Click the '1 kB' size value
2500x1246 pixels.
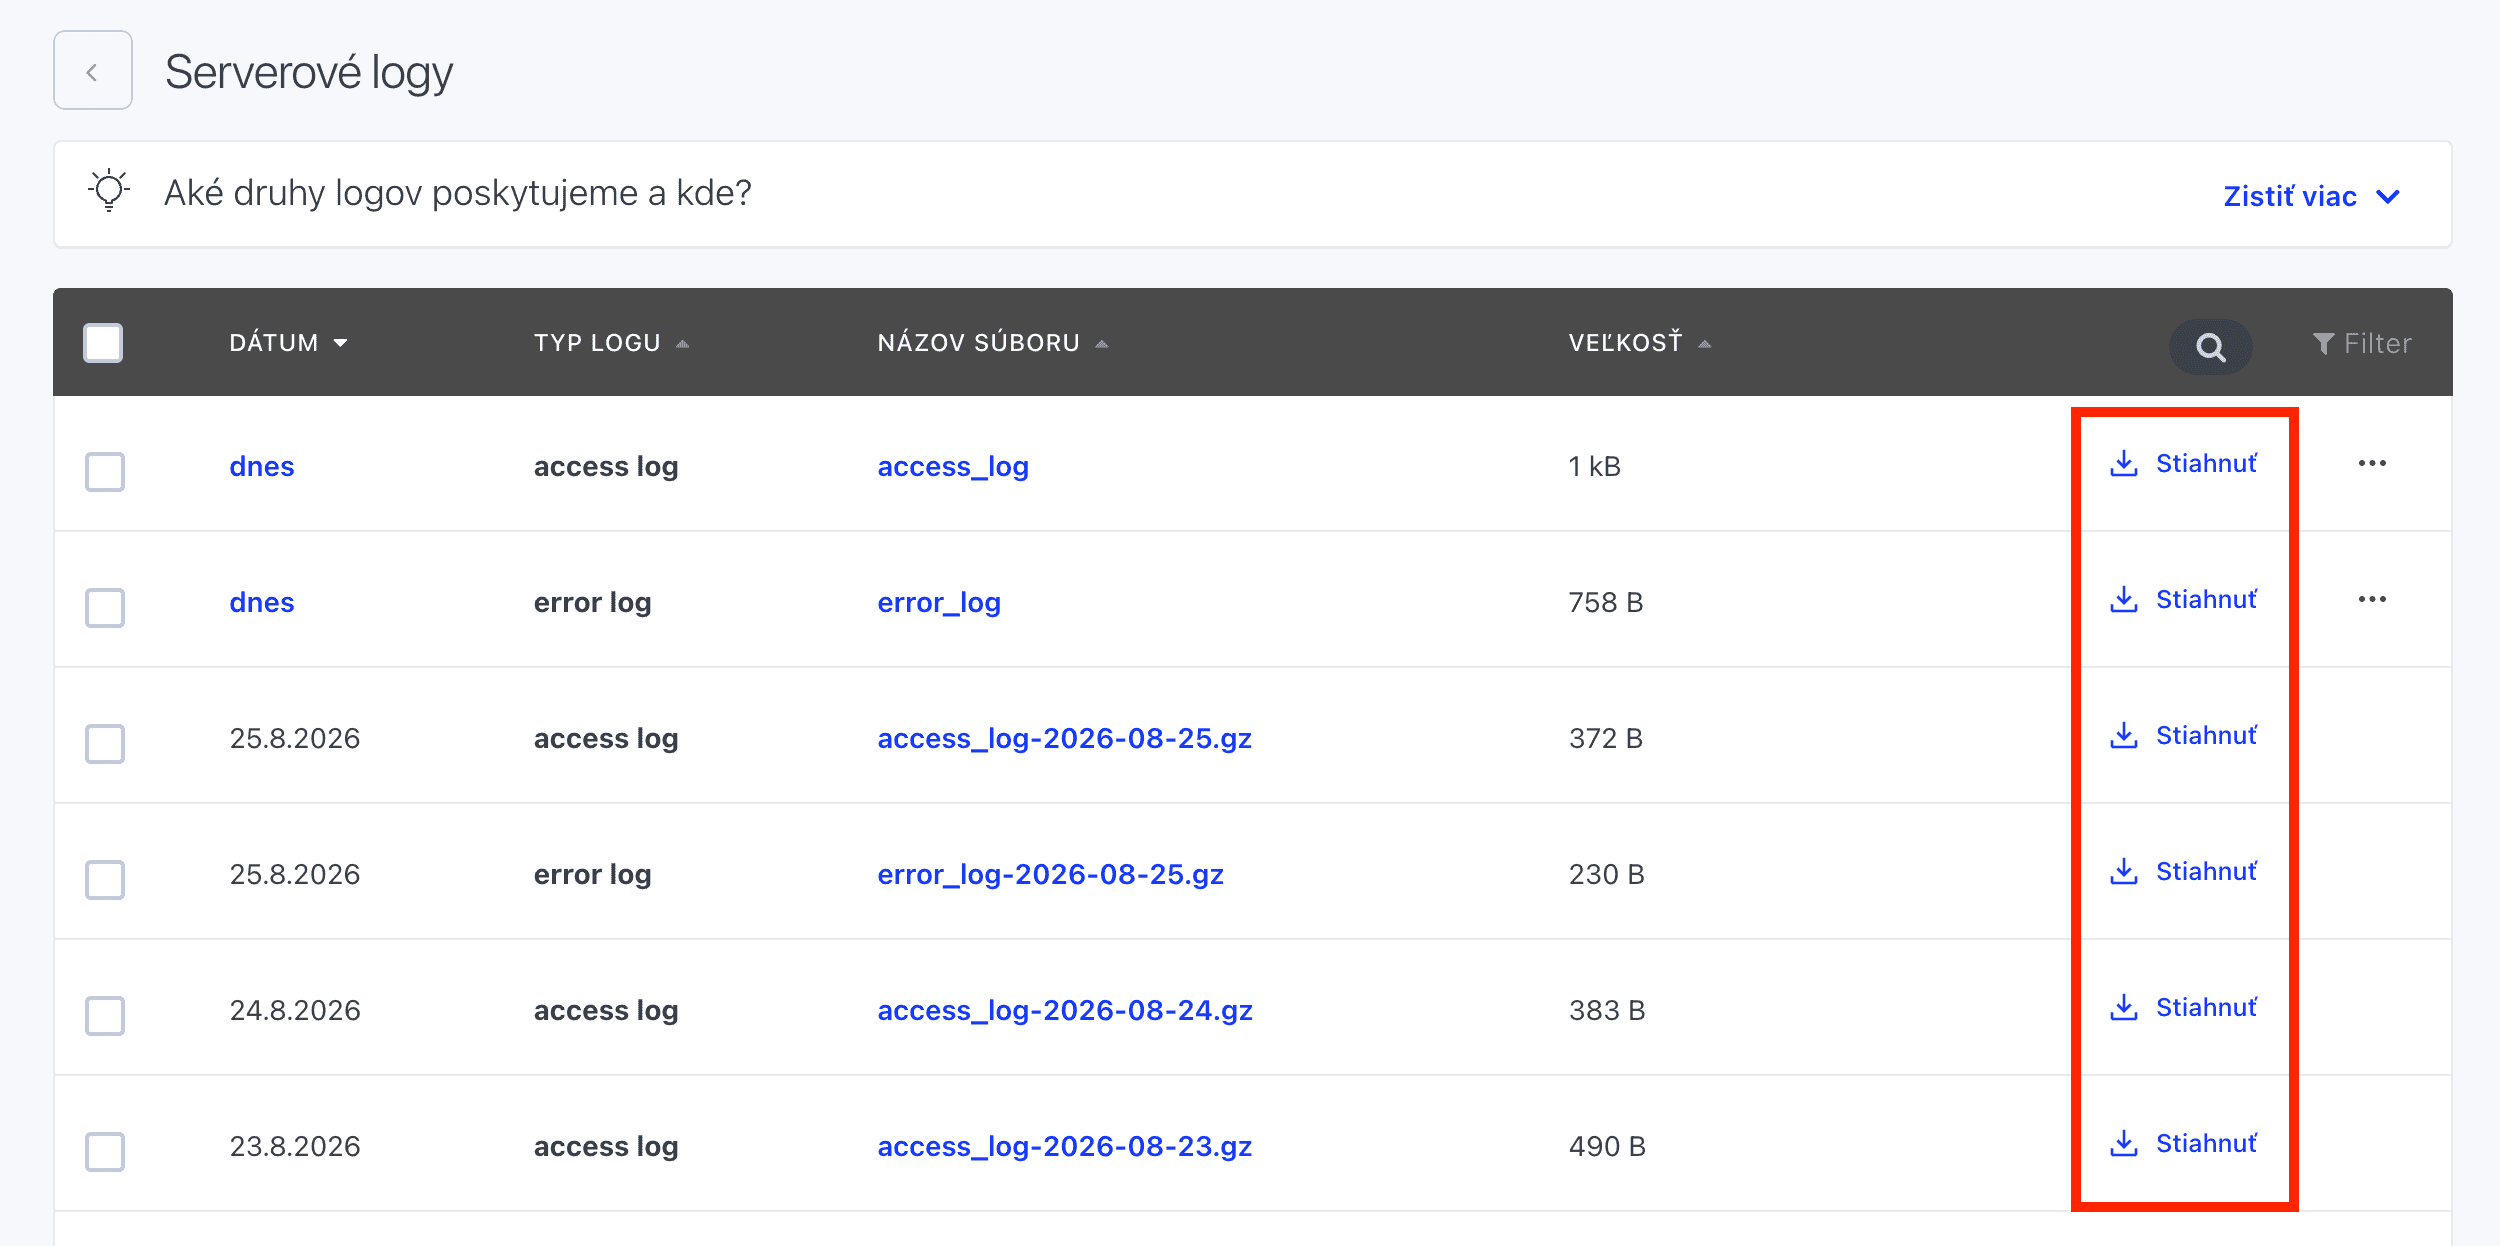tap(1594, 467)
